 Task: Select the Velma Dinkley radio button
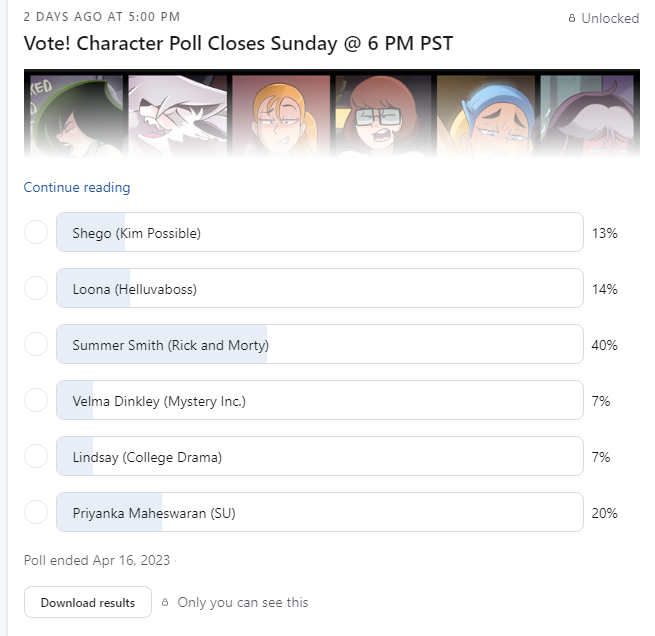point(36,400)
